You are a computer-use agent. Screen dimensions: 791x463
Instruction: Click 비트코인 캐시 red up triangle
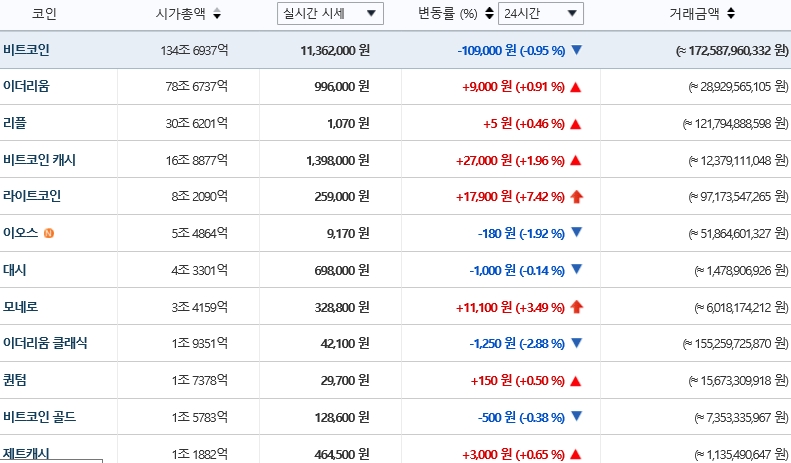coord(576,161)
